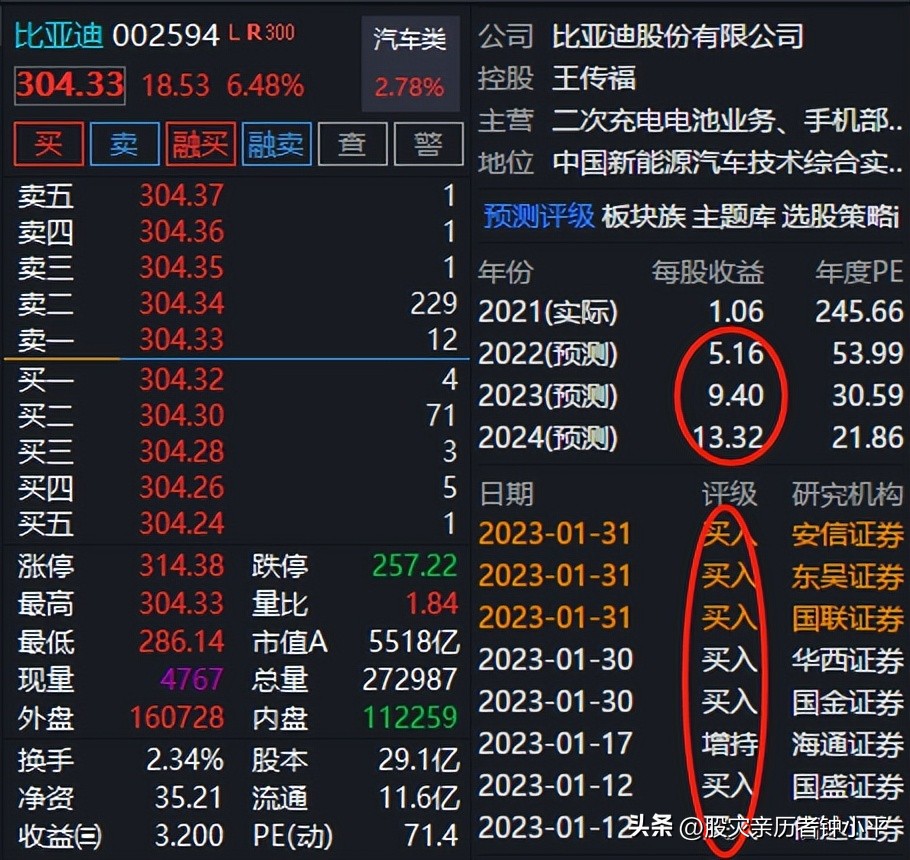This screenshot has height=860, width=910.
Task: Click the 买 (Buy) button
Action: click(x=47, y=144)
